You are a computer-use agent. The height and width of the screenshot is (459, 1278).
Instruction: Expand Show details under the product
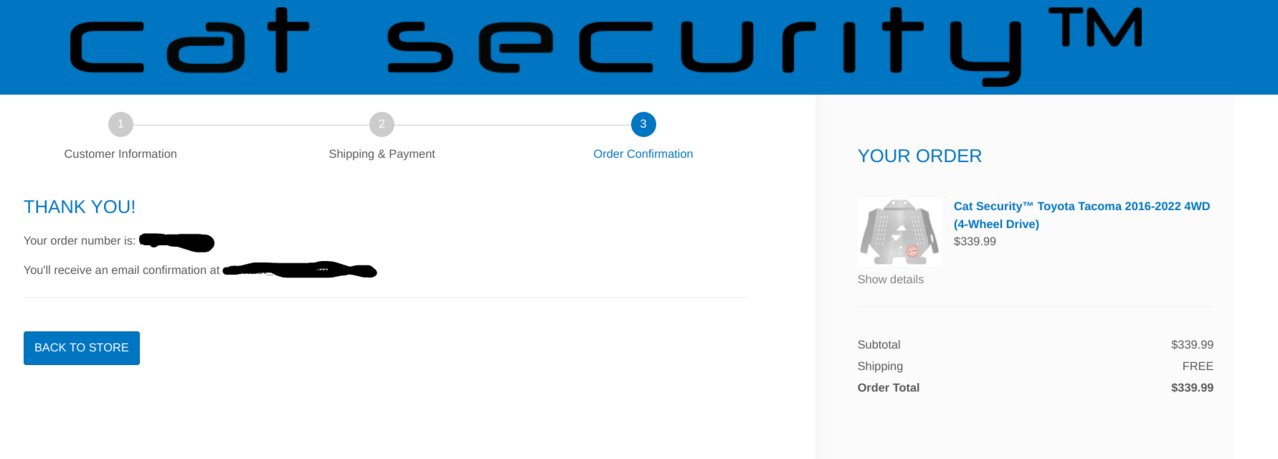(890, 279)
